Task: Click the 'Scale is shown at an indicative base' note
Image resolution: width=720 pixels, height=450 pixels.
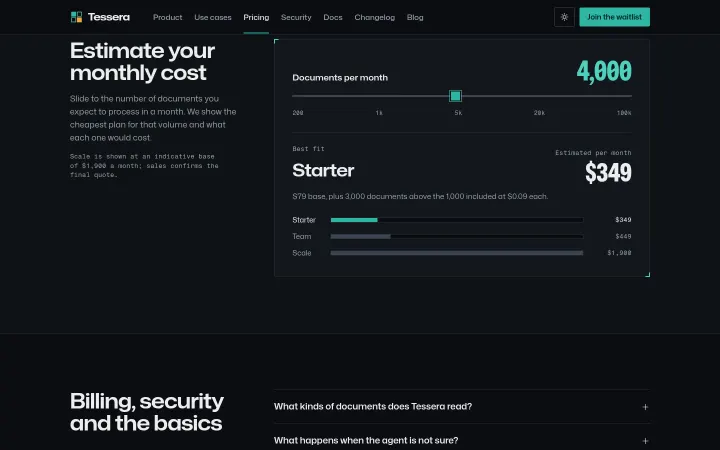Action: click(x=144, y=166)
